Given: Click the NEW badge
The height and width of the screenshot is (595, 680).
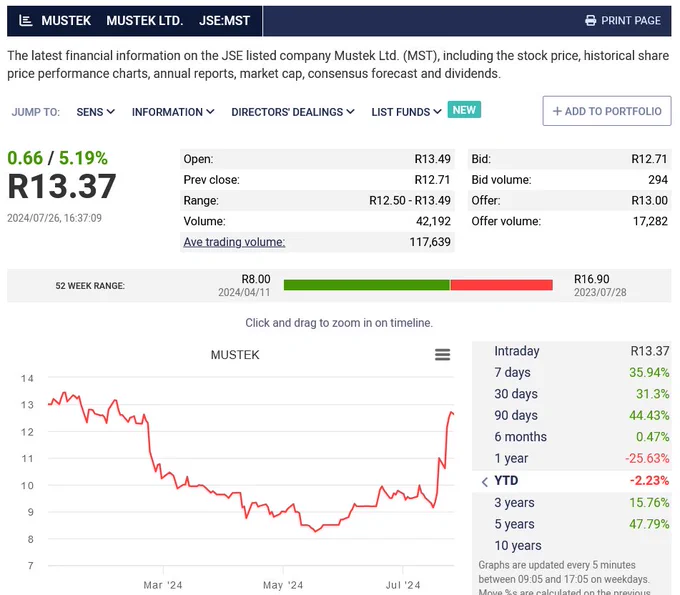Looking at the screenshot, I should [x=464, y=110].
